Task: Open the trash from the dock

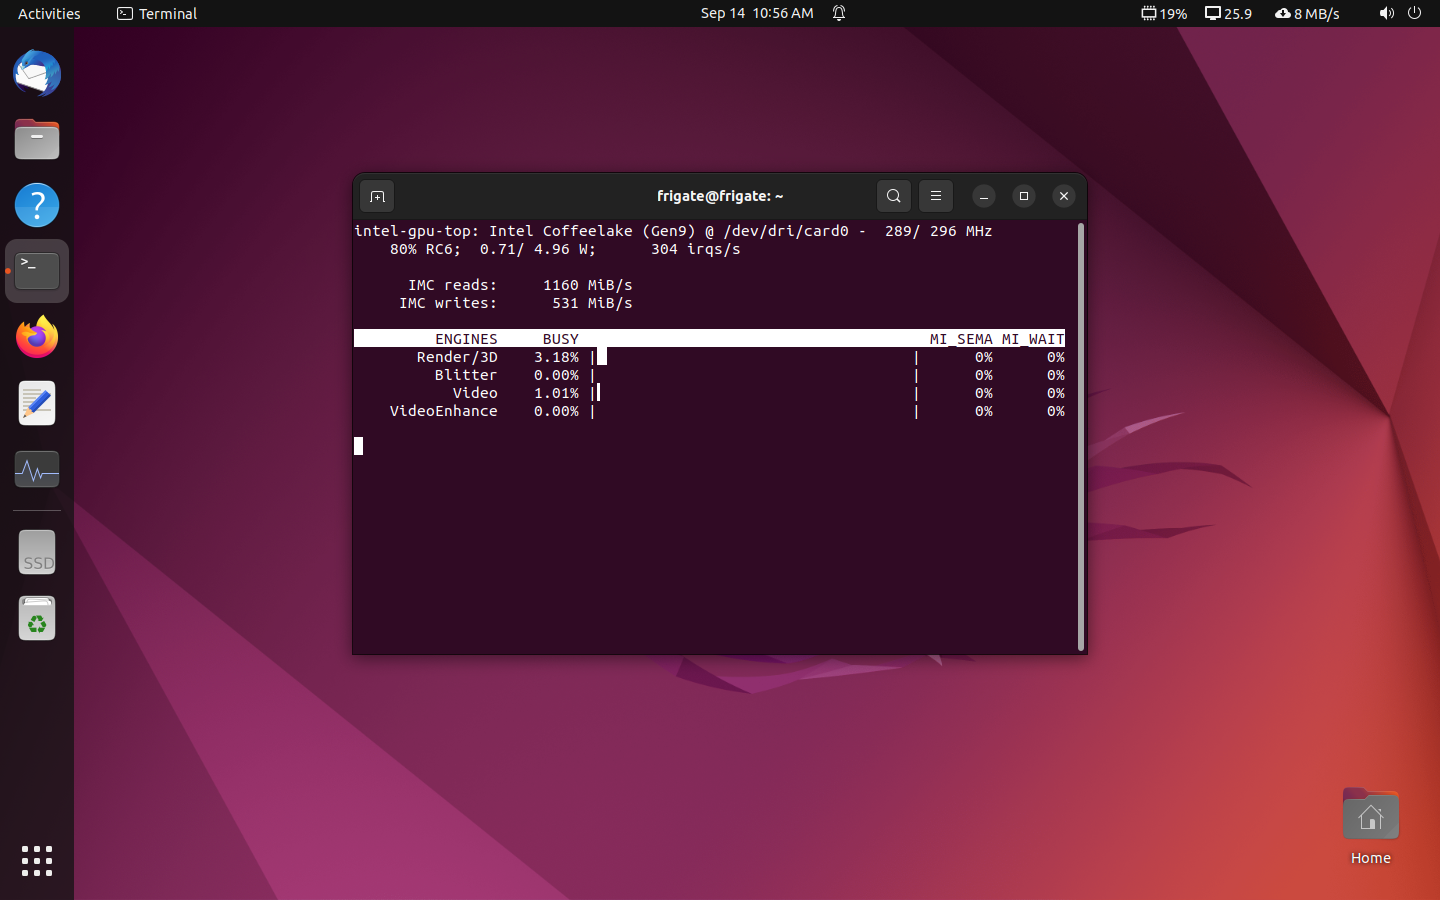Action: tap(36, 618)
